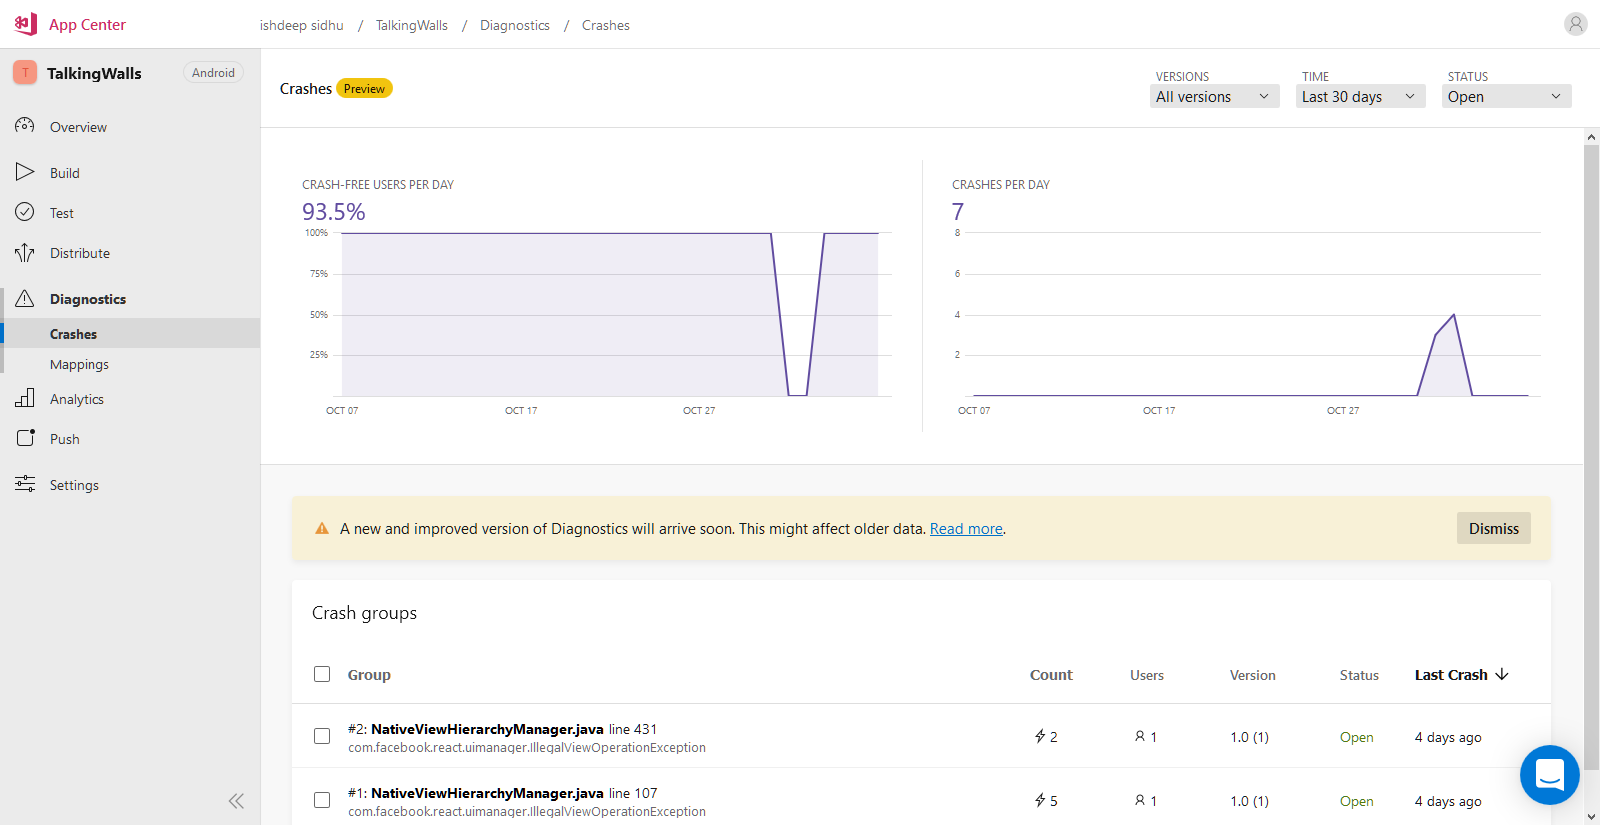Open the chat support bubble
Image resolution: width=1600 pixels, height=825 pixels.
(1549, 775)
